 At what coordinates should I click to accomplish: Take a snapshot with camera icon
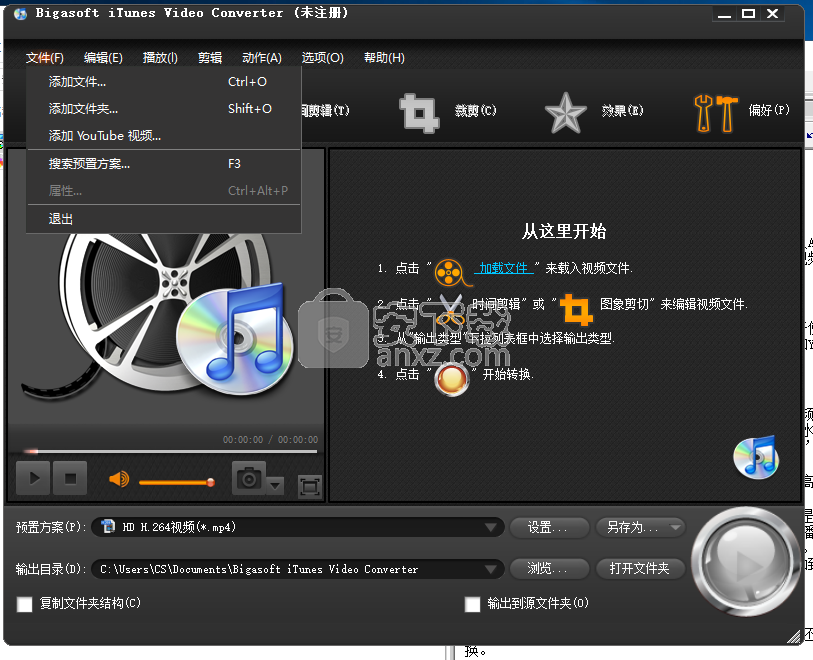coord(249,478)
